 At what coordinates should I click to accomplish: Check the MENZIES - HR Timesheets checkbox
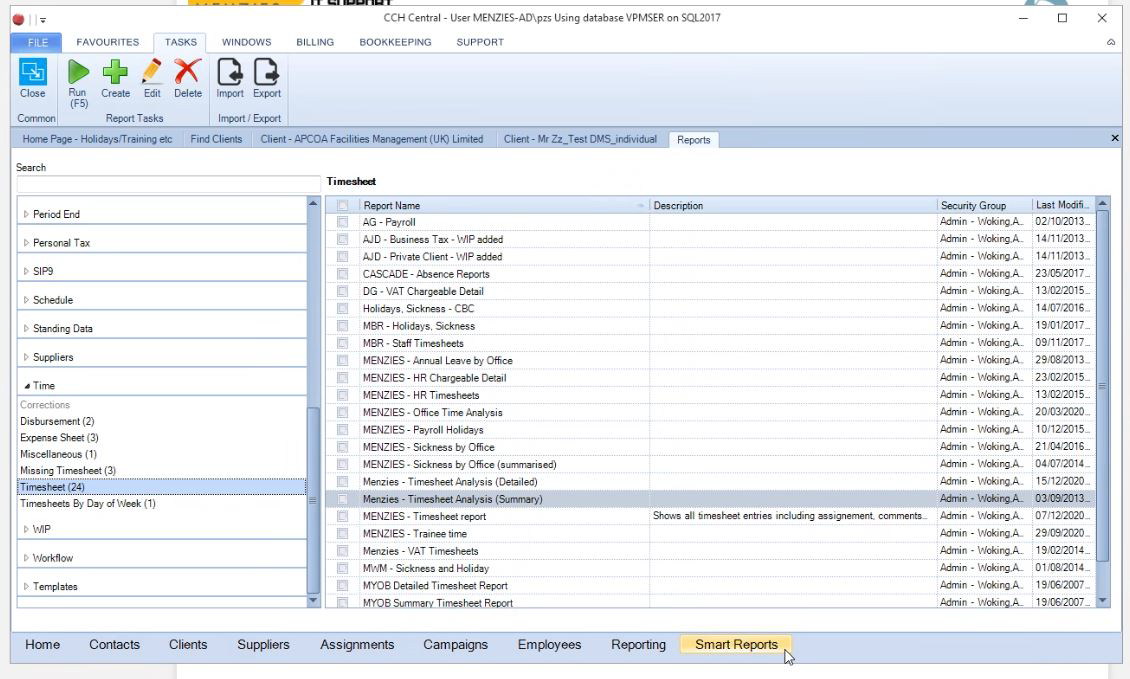tap(343, 395)
